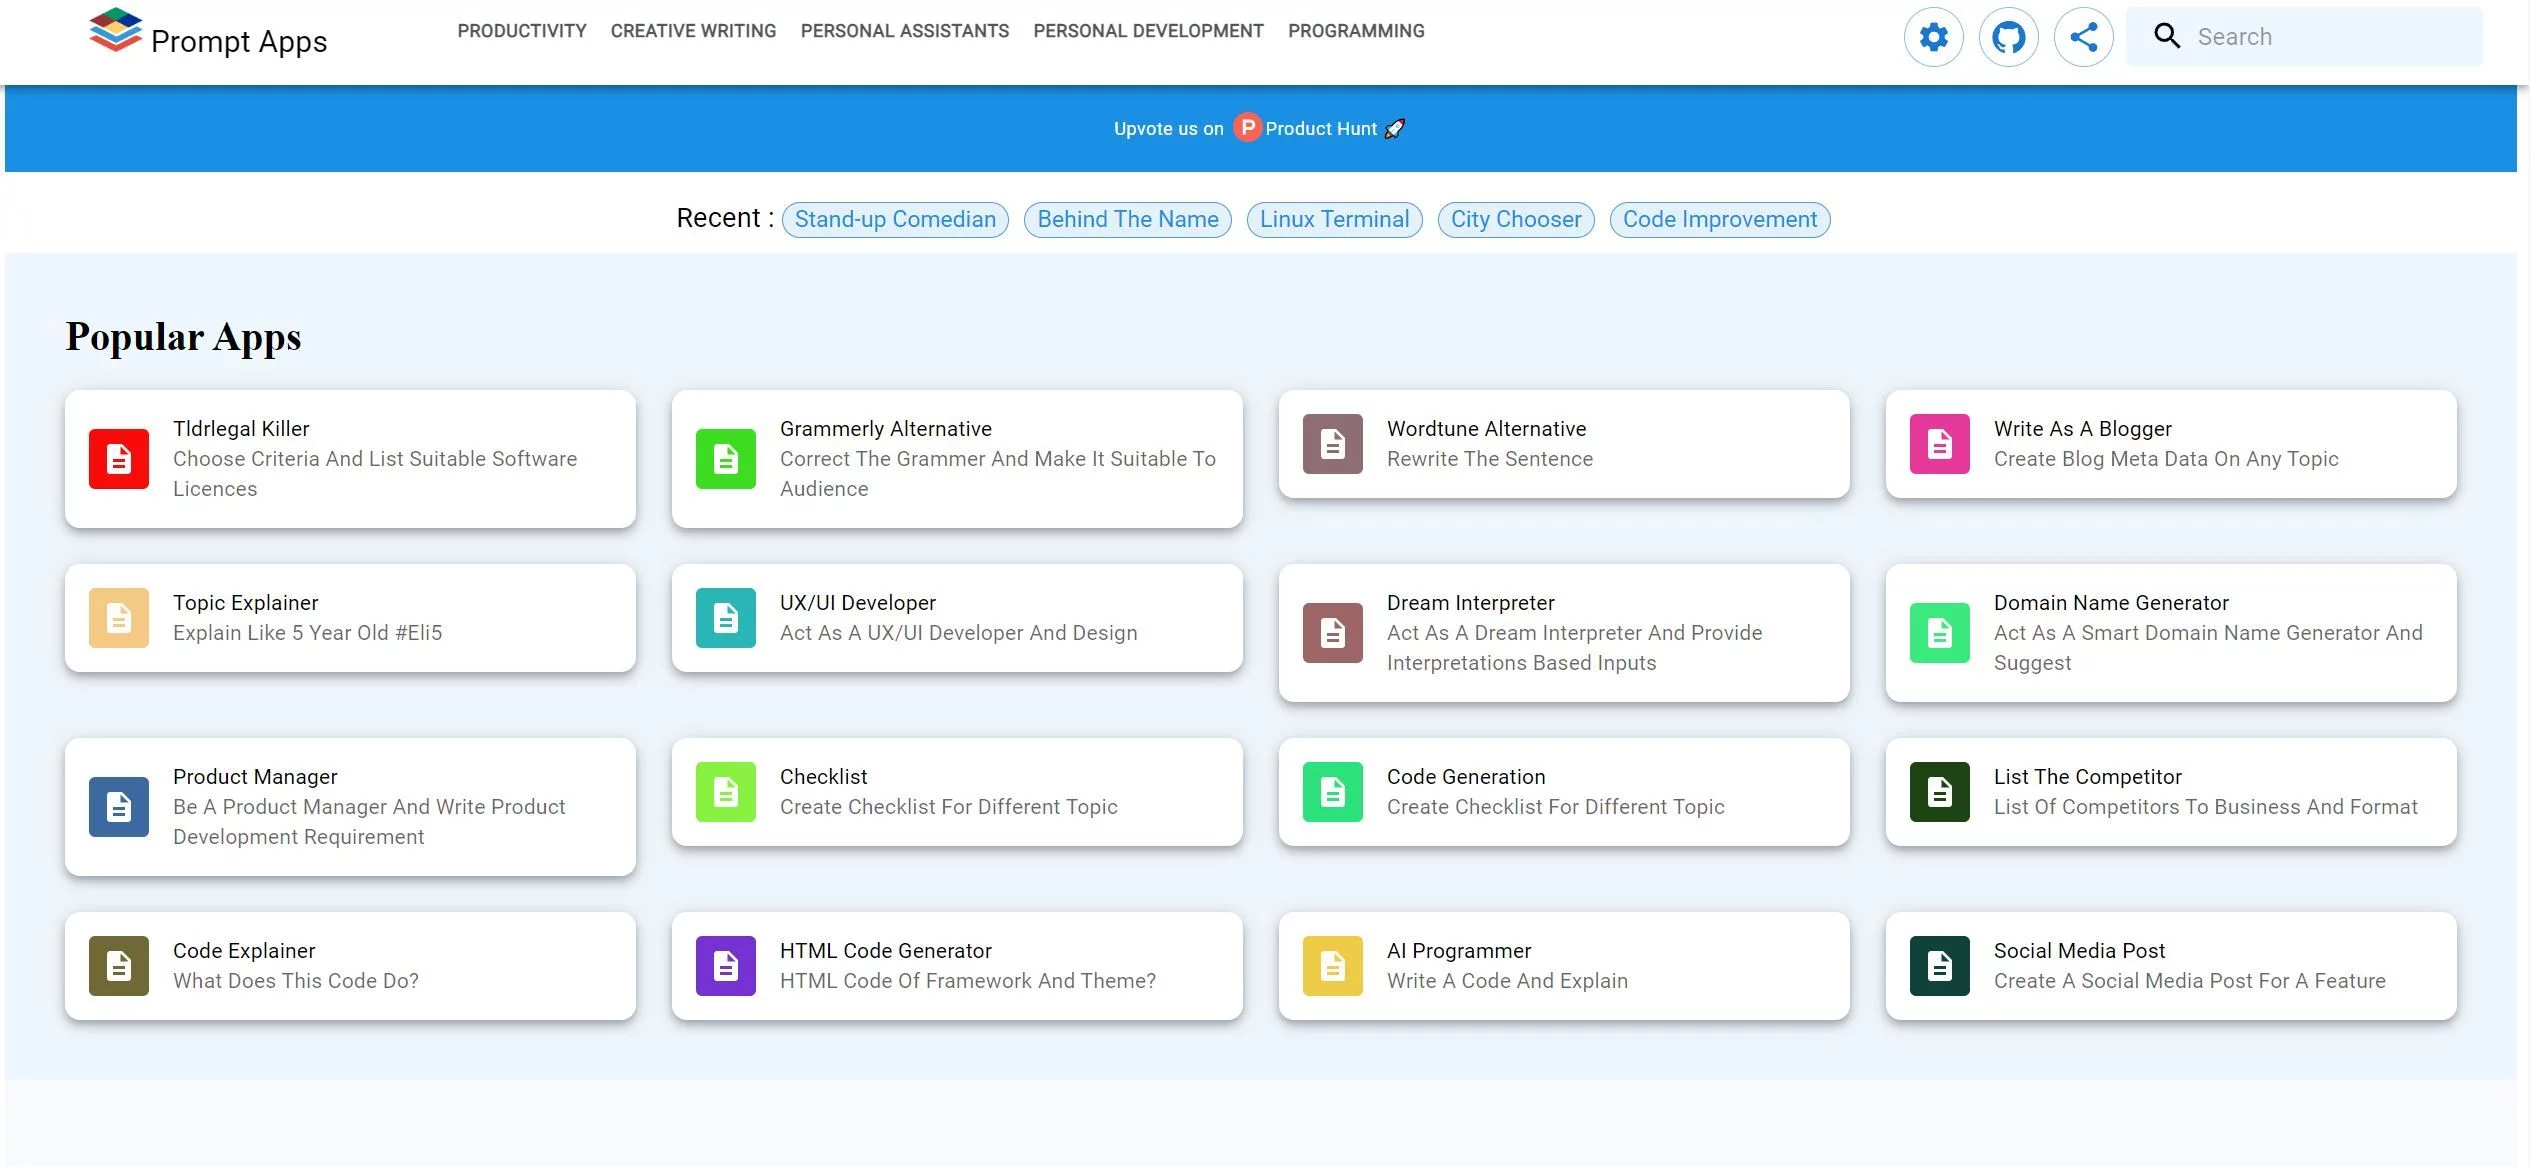Click the Stand-up Comedian recent link

(x=896, y=218)
